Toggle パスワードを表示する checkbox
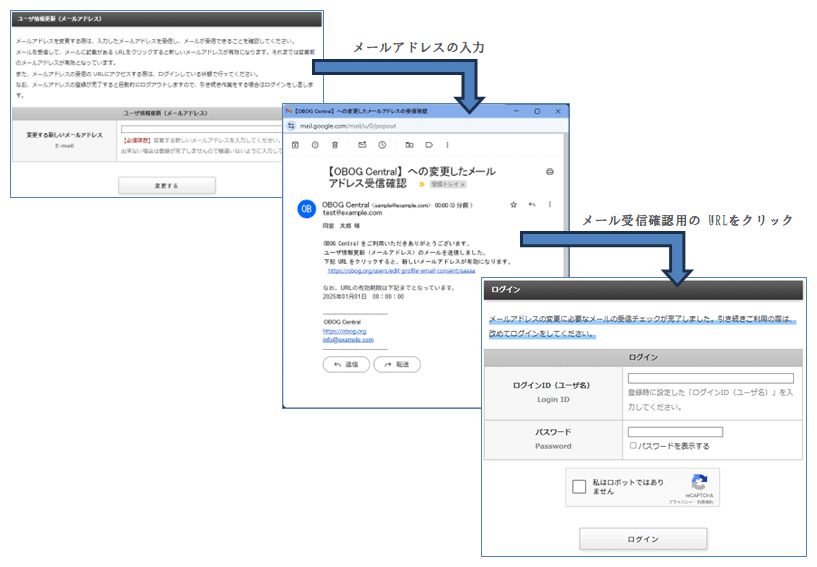817x567 pixels. 633,446
